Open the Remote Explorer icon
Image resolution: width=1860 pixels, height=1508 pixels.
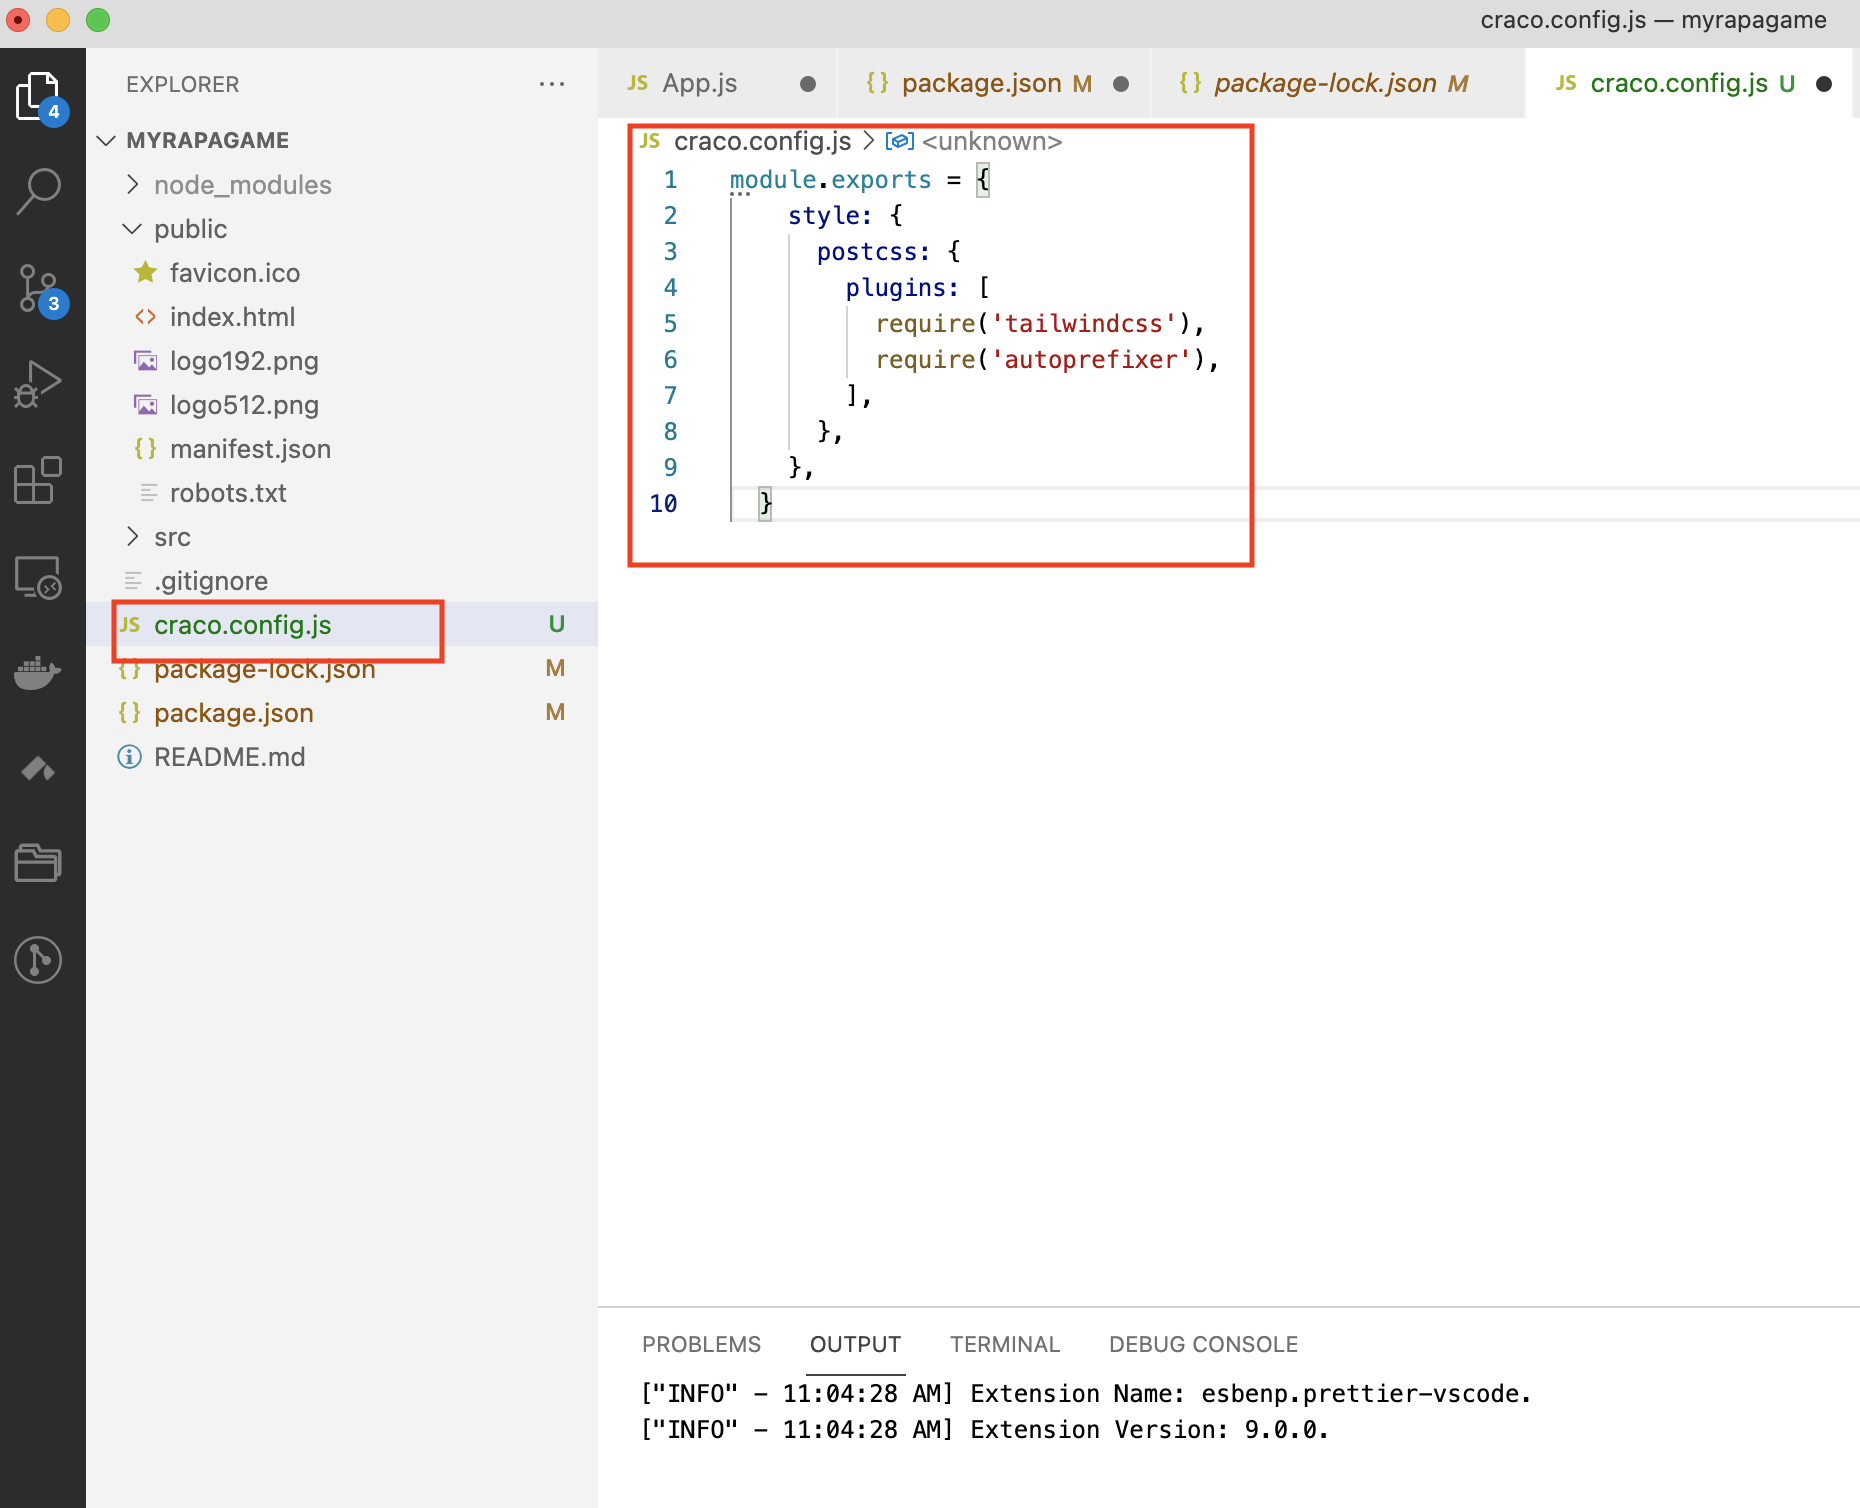pos(39,577)
